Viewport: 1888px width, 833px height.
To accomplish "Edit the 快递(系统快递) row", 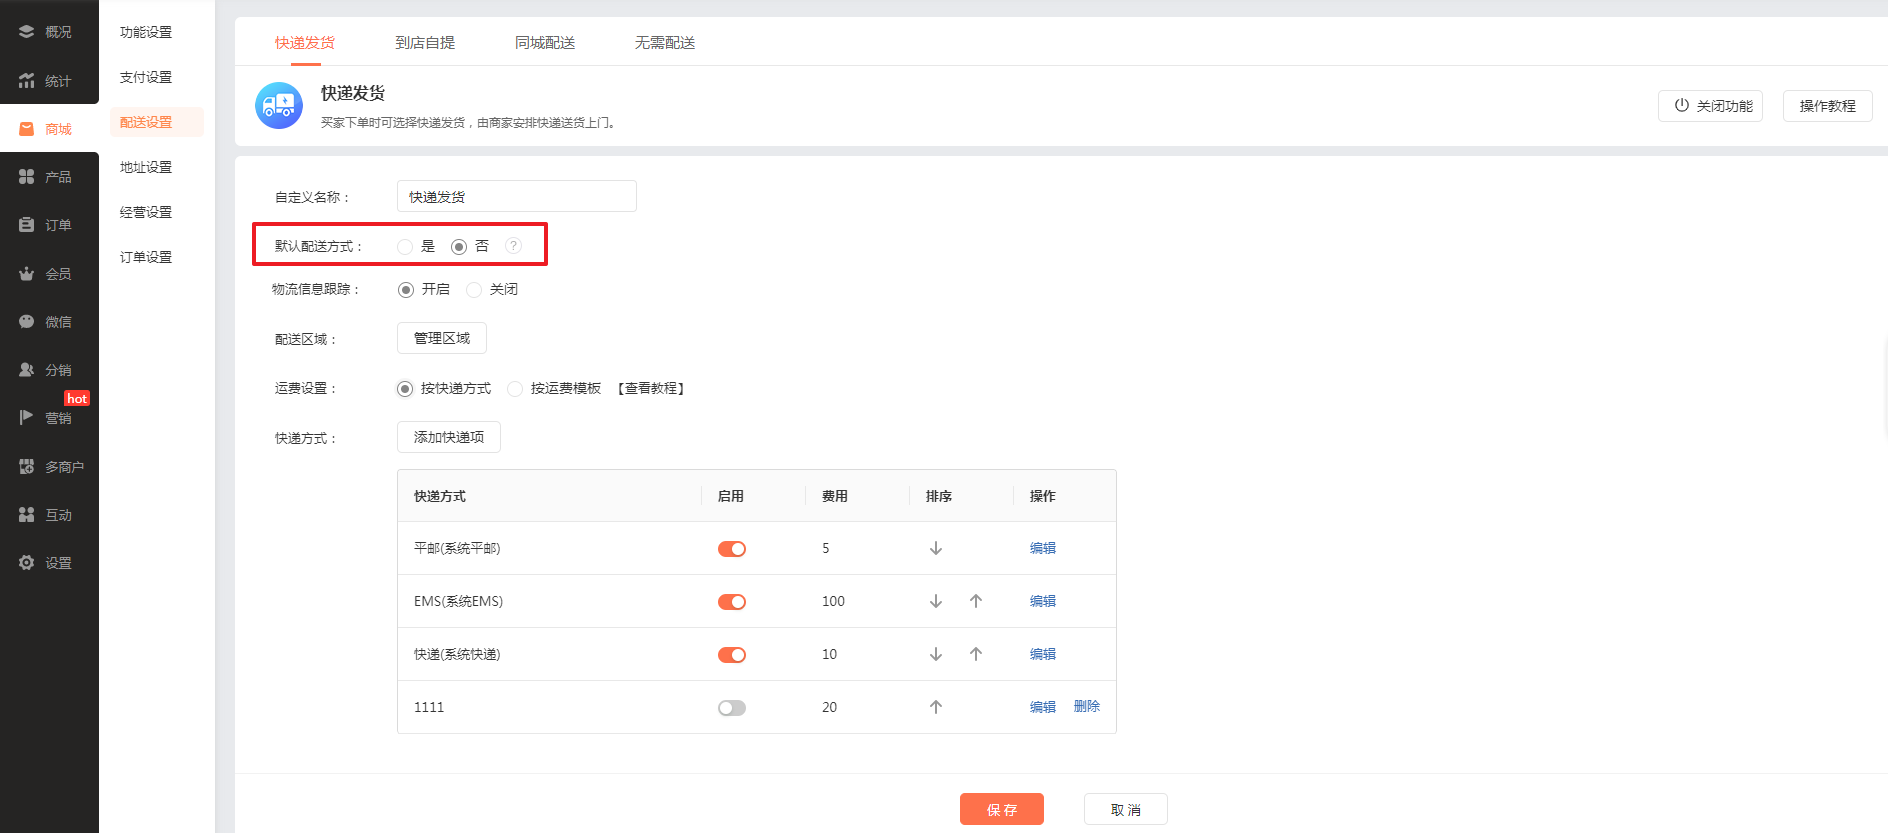I will tap(1043, 654).
